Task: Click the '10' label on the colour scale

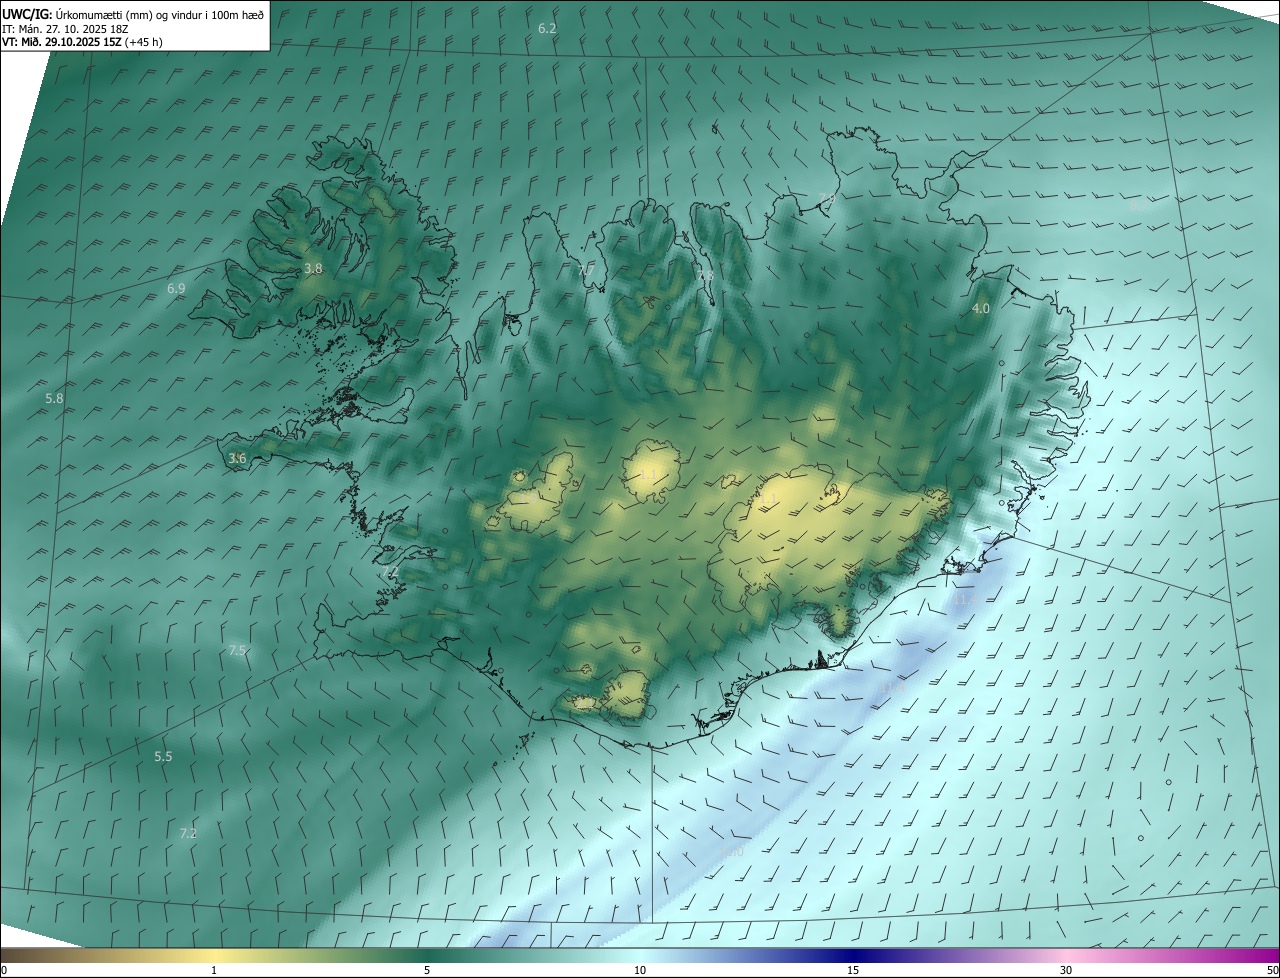Action: (640, 970)
